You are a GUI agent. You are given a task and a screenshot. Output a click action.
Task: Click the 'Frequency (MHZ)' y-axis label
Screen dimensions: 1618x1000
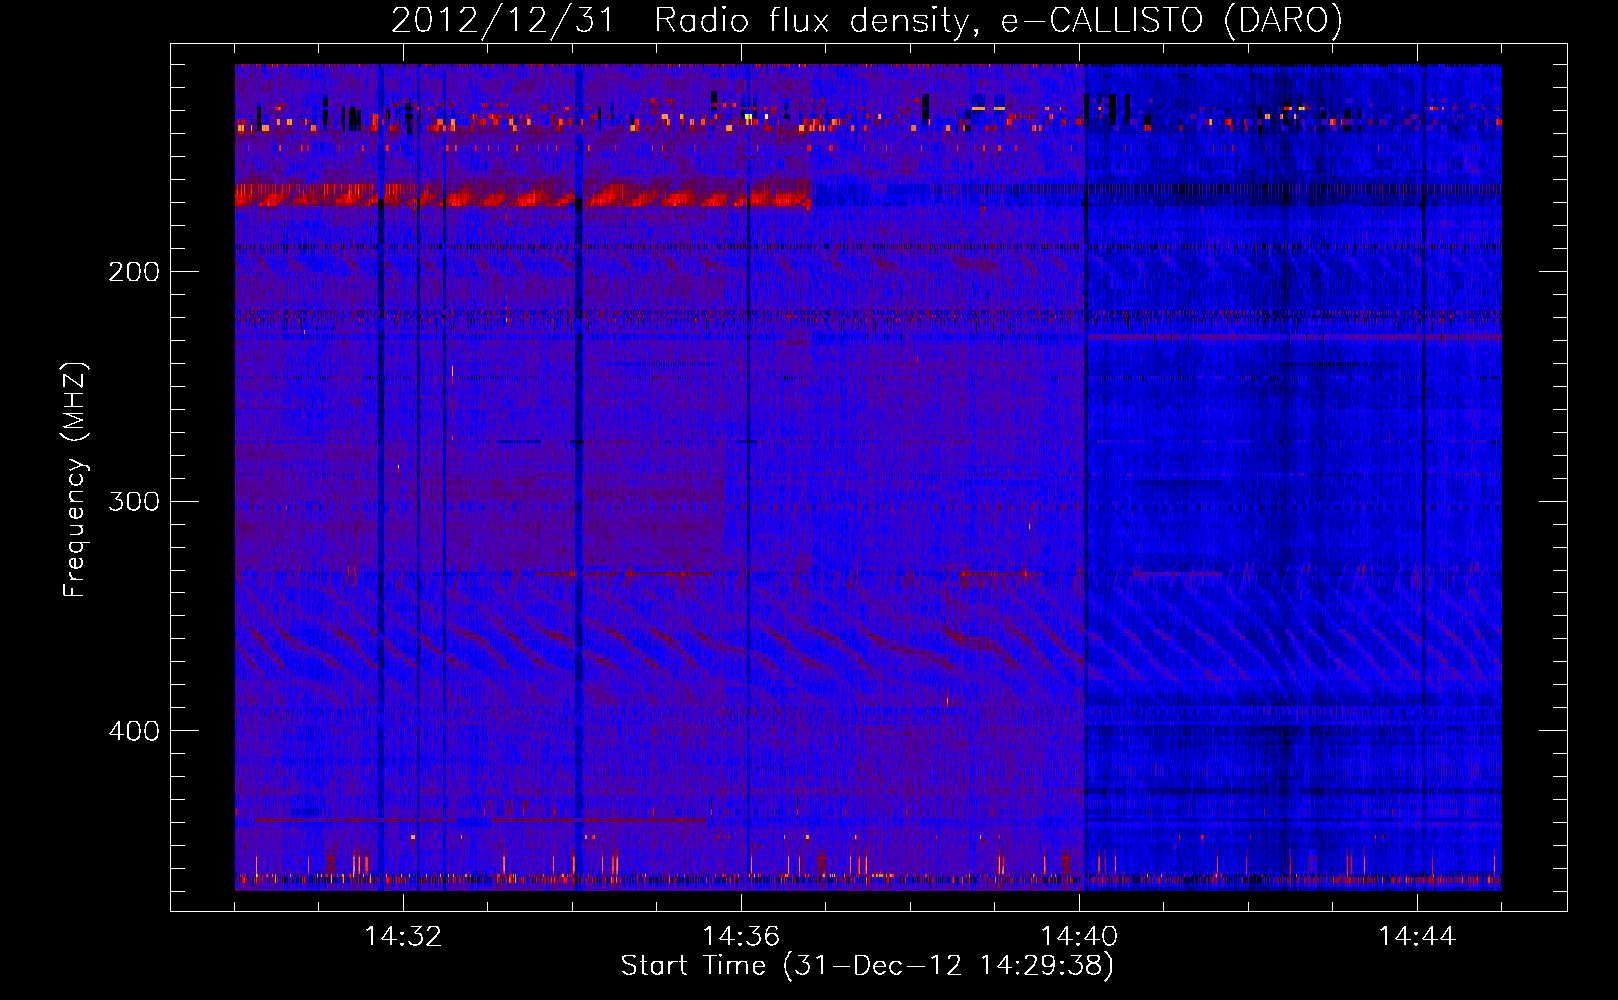(x=75, y=480)
